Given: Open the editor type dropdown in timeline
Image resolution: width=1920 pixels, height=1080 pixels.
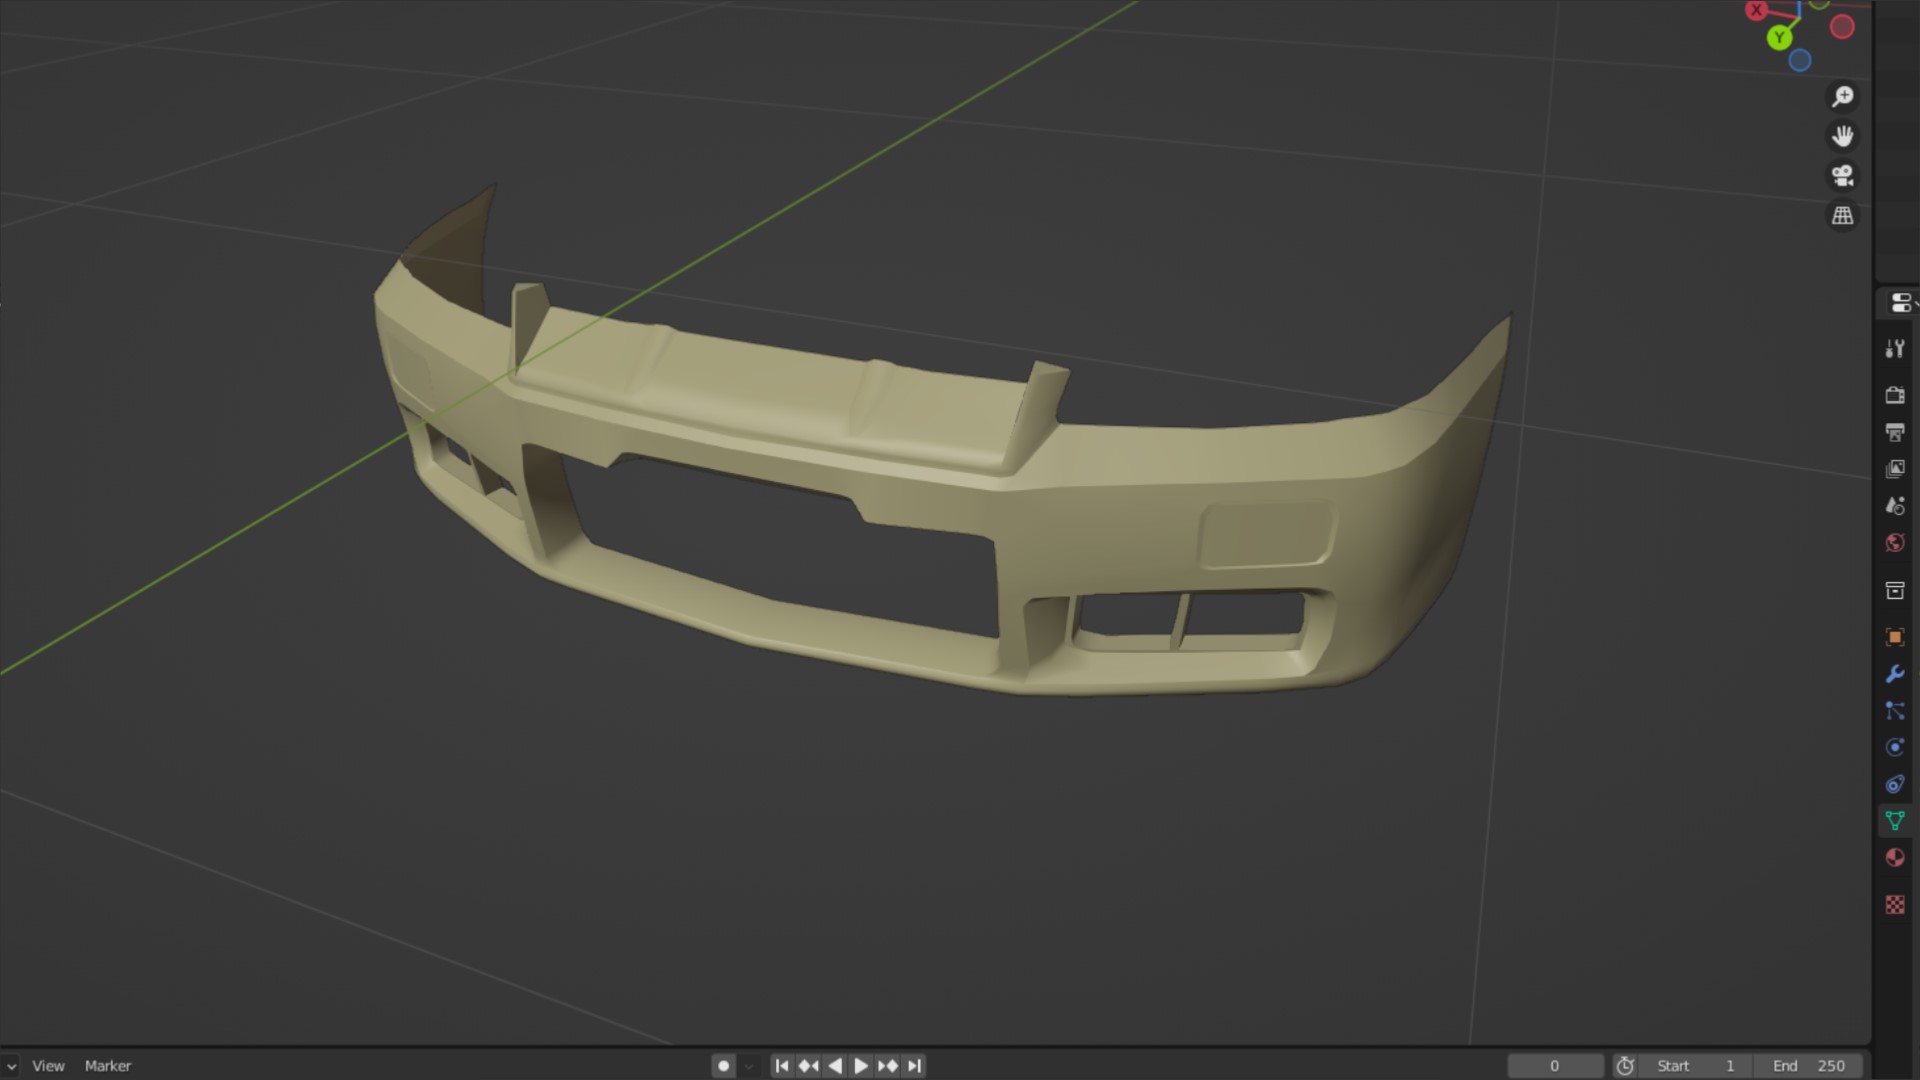Looking at the screenshot, I should 10,1066.
